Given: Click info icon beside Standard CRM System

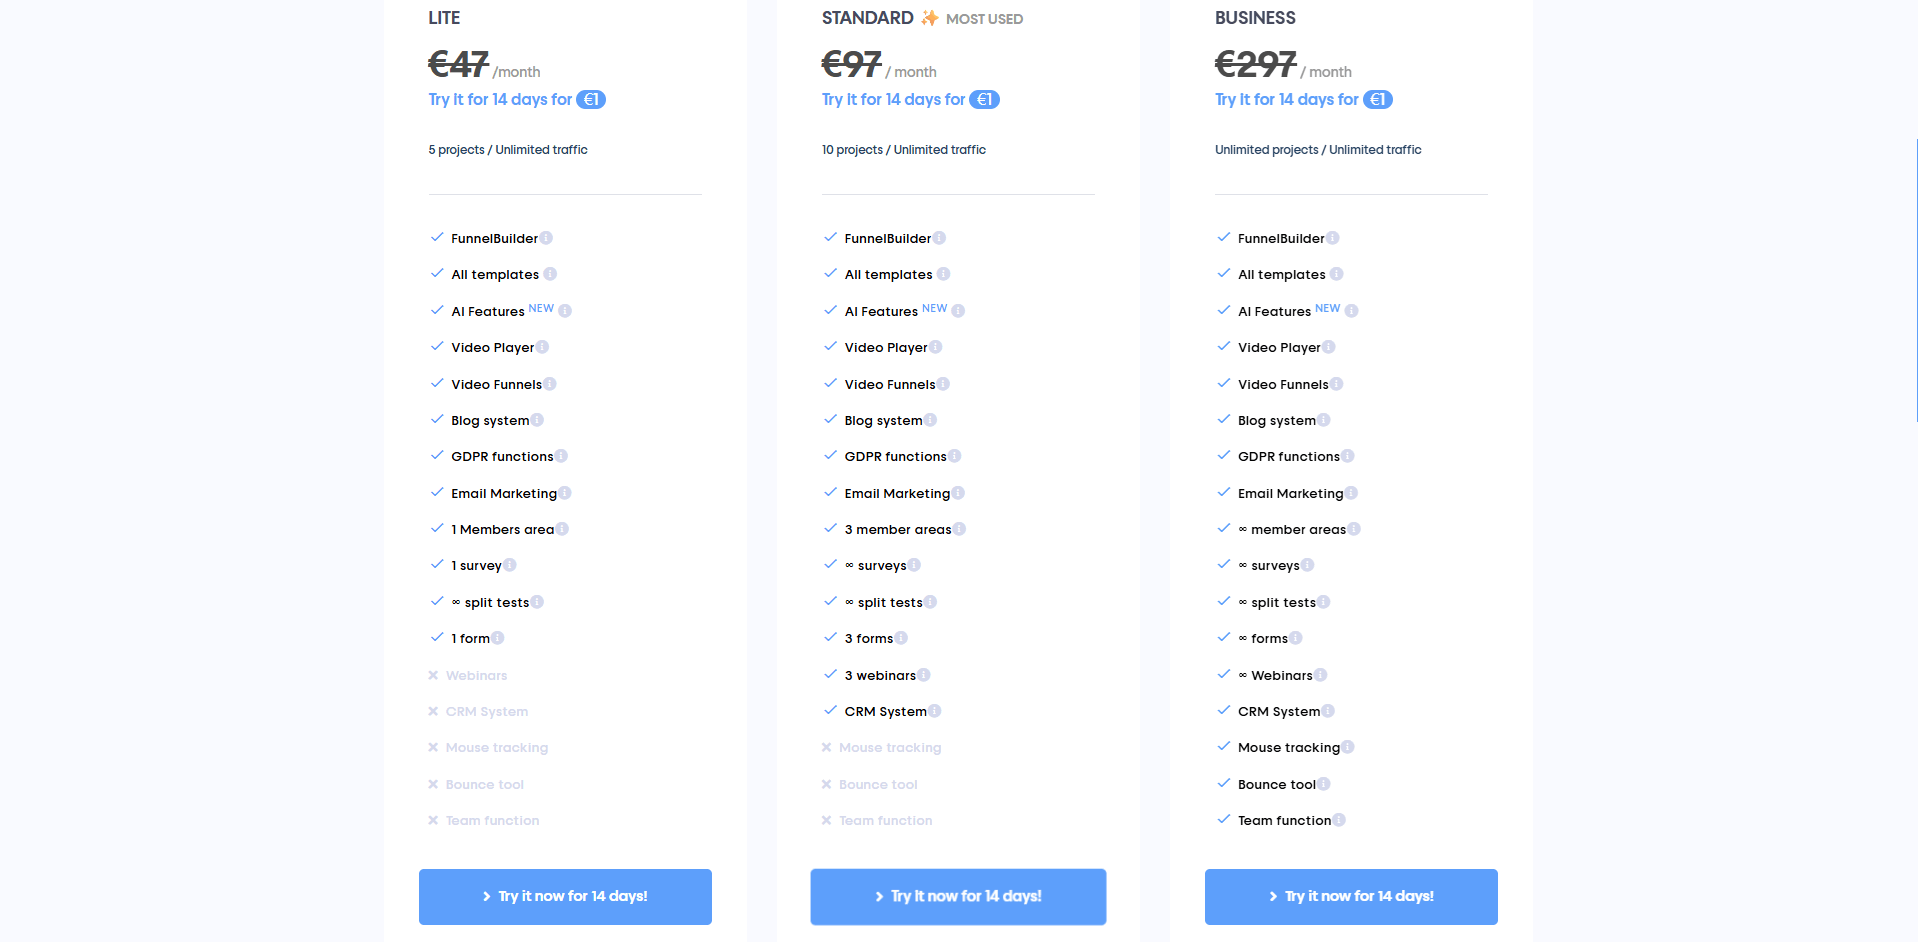Looking at the screenshot, I should click(934, 711).
